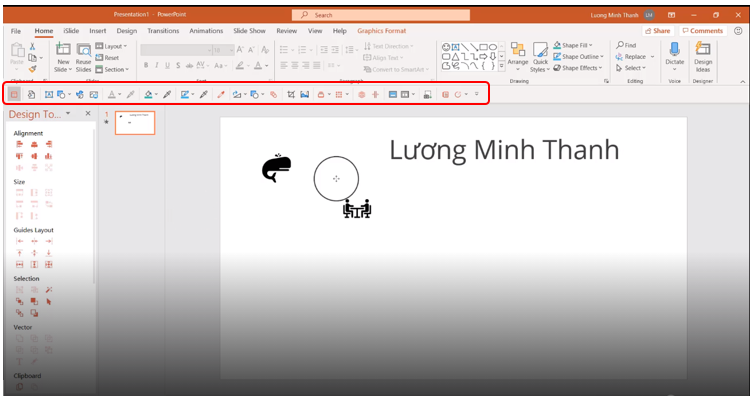The height and width of the screenshot is (396, 754).
Task: Click the Design Ideas icon
Action: 703,49
